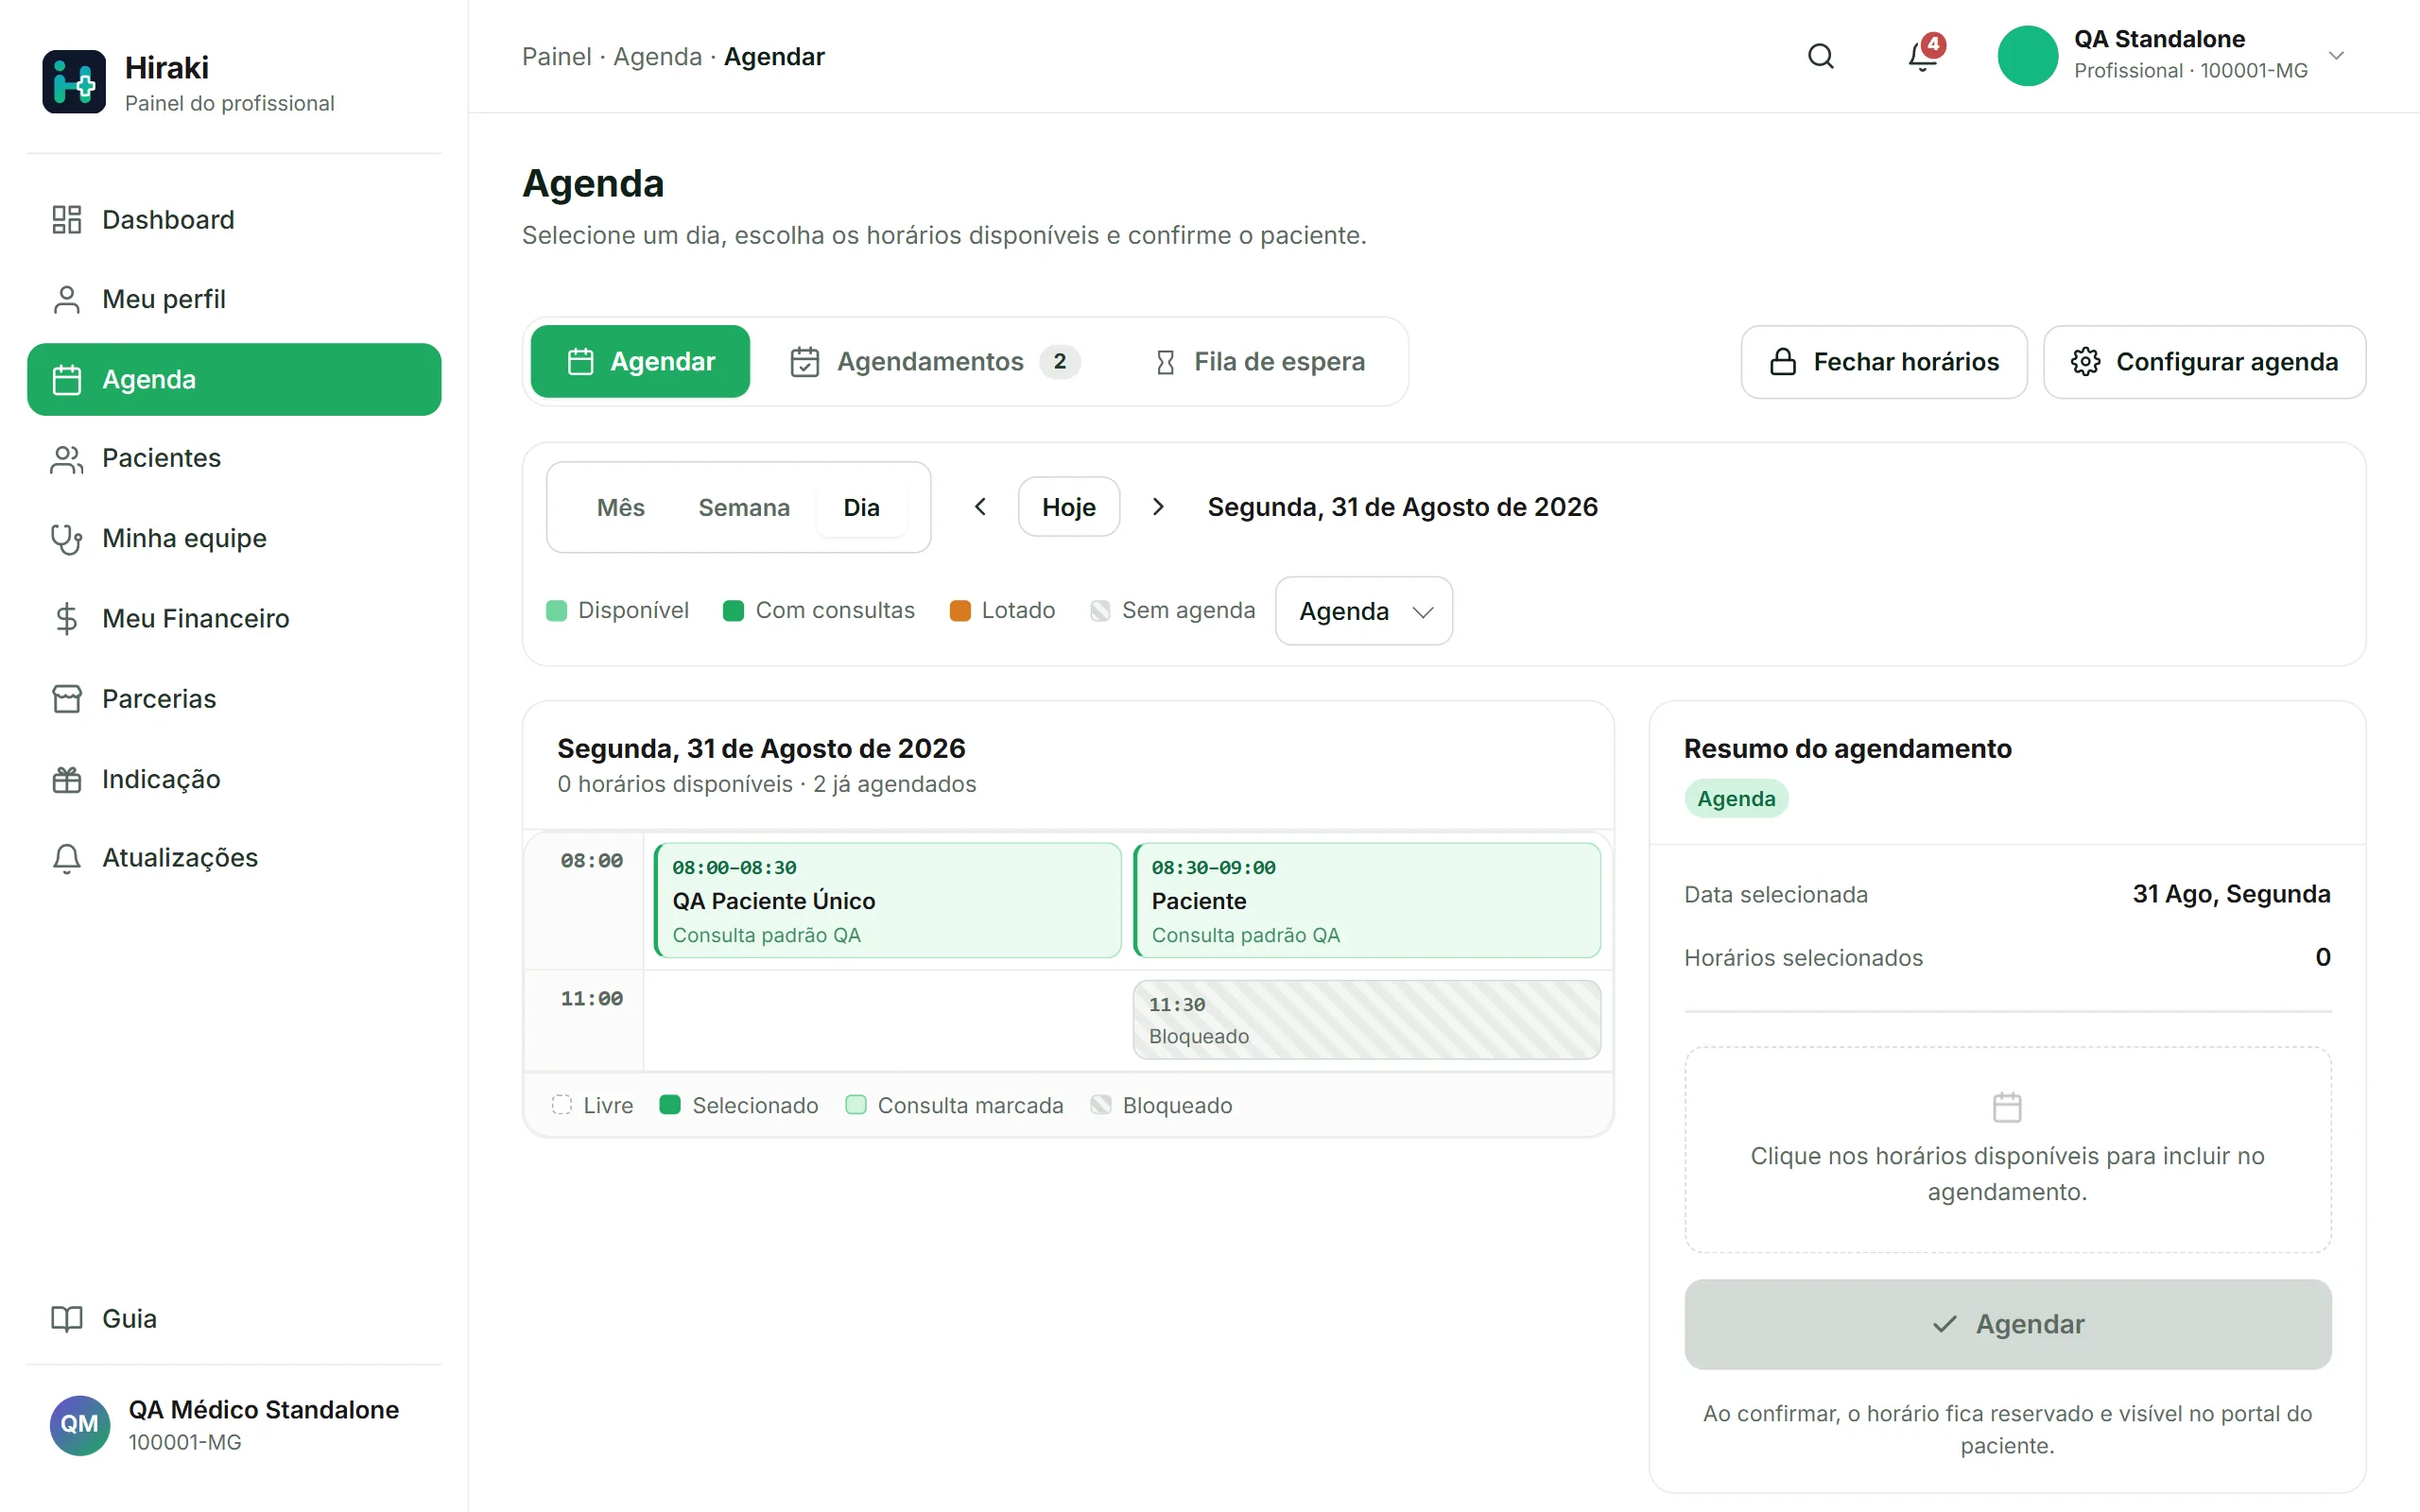Image resolution: width=2420 pixels, height=1512 pixels.
Task: Click the 11:30 Bloqueado slot
Action: 1366,1019
